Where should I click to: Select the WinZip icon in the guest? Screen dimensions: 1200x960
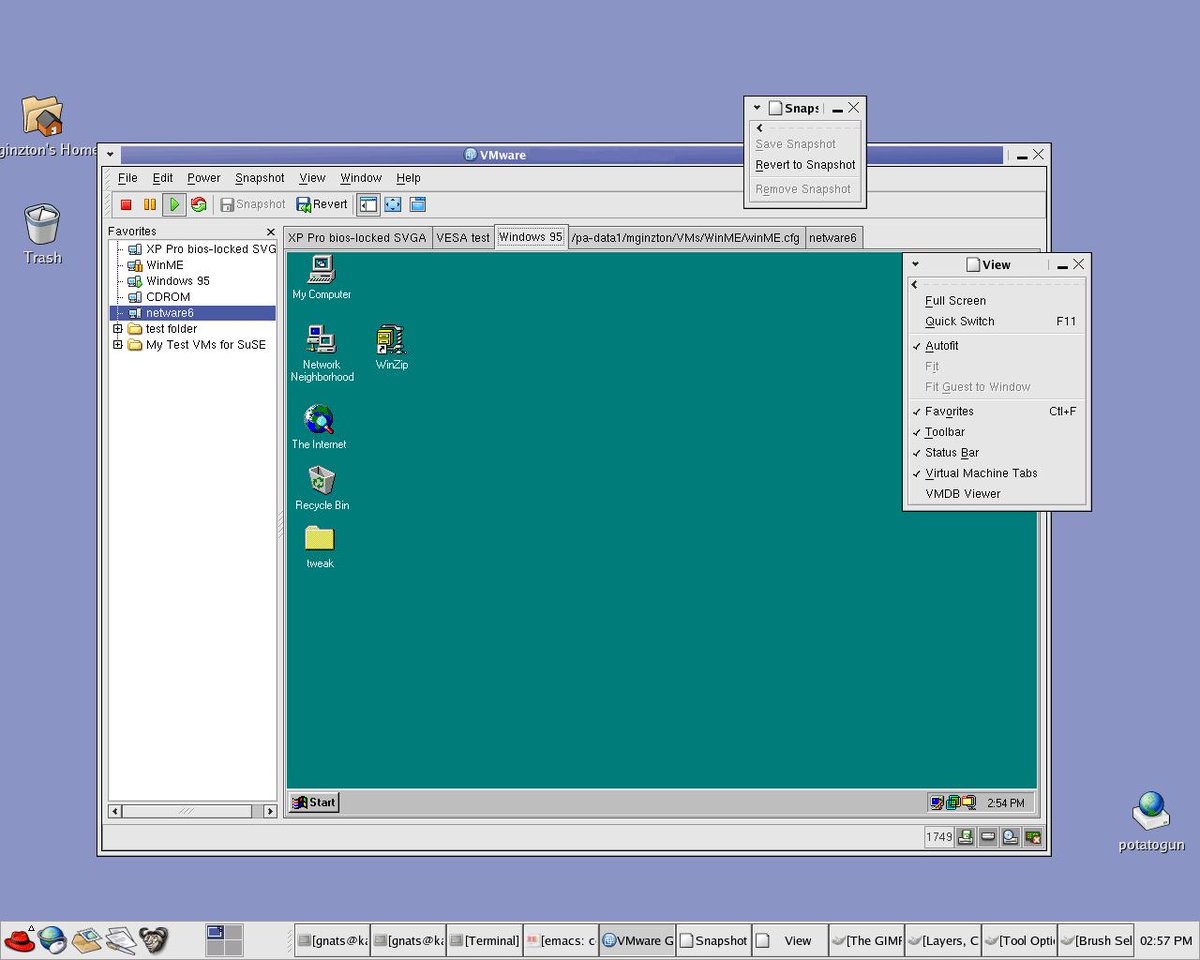point(391,347)
